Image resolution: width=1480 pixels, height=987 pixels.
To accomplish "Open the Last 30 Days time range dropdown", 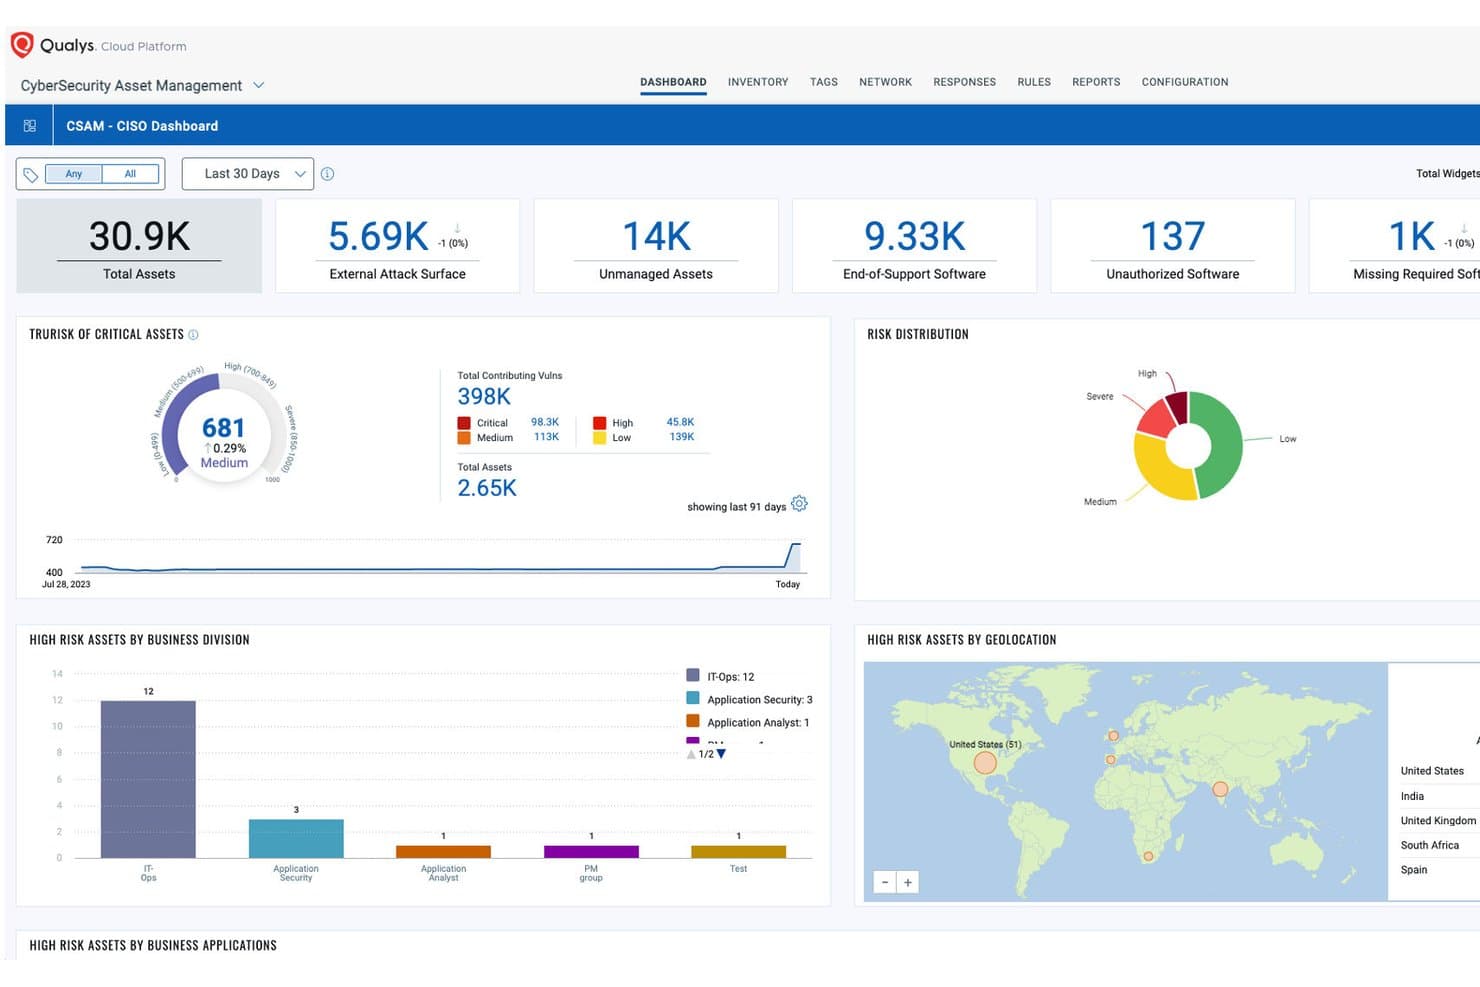I will [248, 174].
